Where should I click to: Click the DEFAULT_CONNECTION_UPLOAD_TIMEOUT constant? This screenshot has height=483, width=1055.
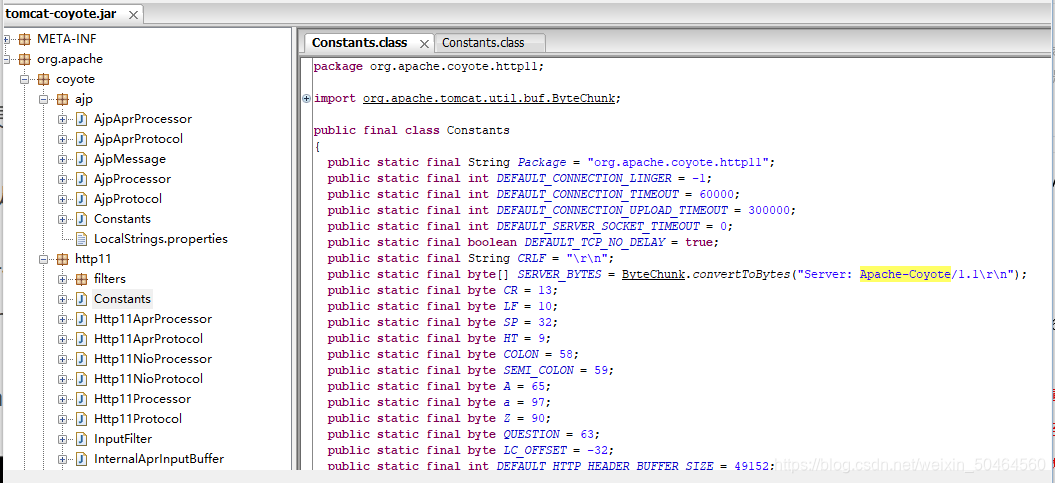tap(611, 210)
